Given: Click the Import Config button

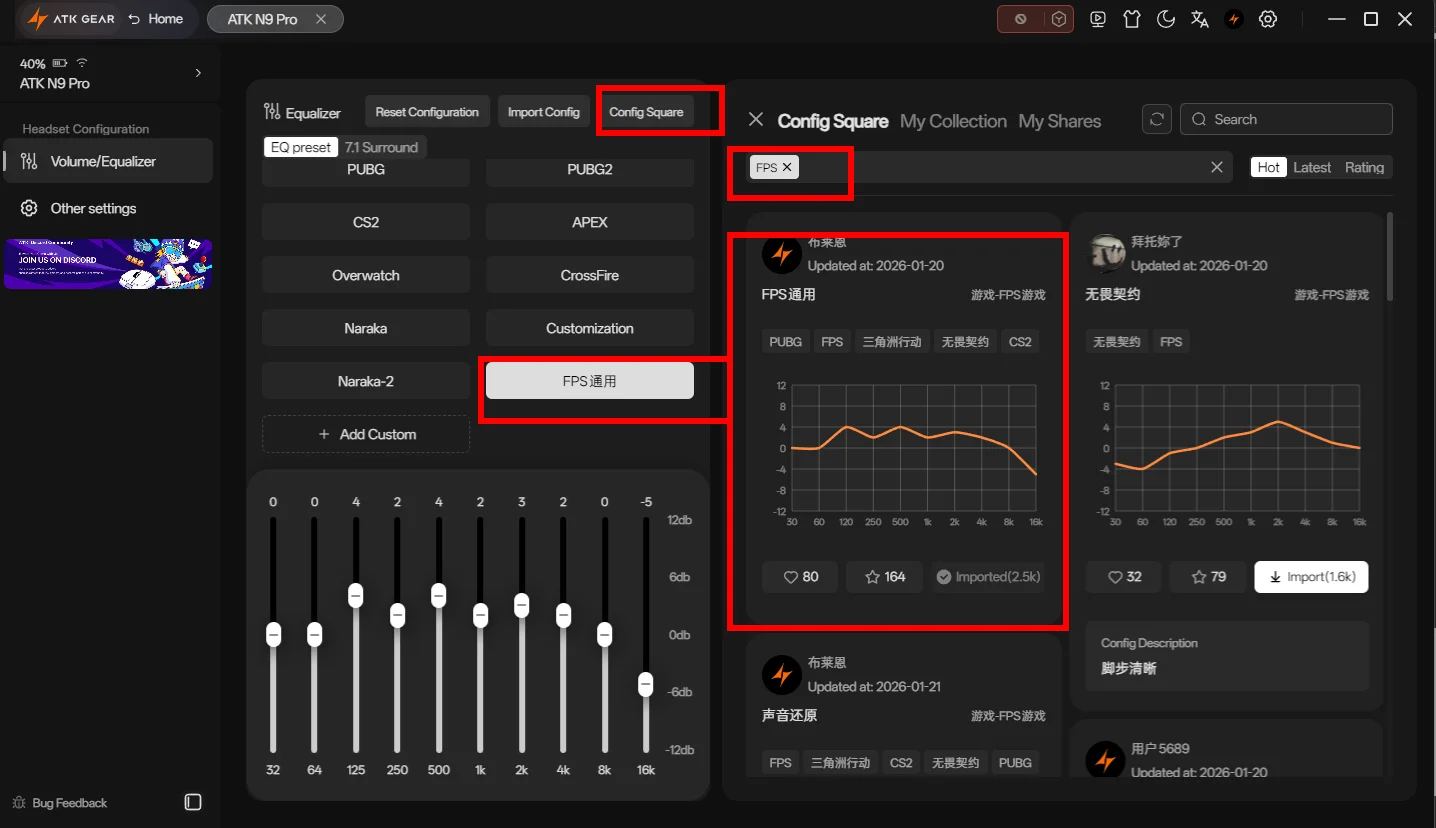Looking at the screenshot, I should click(544, 112).
